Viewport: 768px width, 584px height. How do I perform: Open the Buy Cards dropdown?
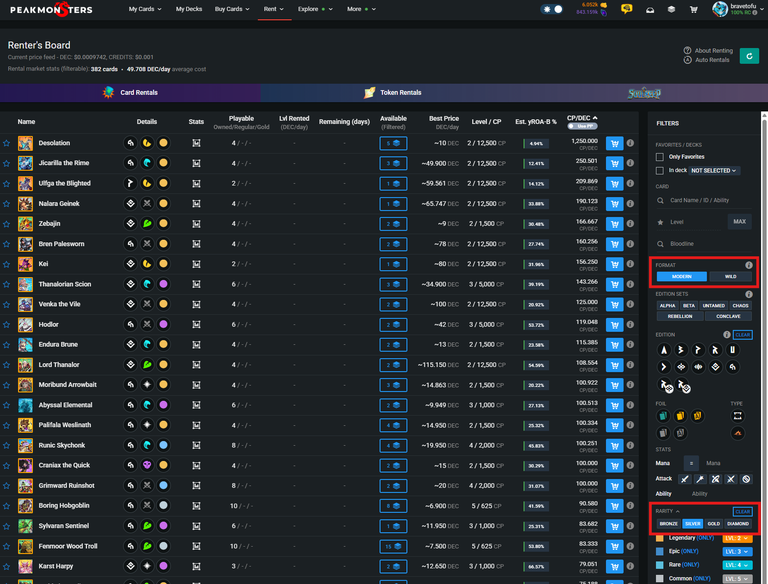(232, 9)
